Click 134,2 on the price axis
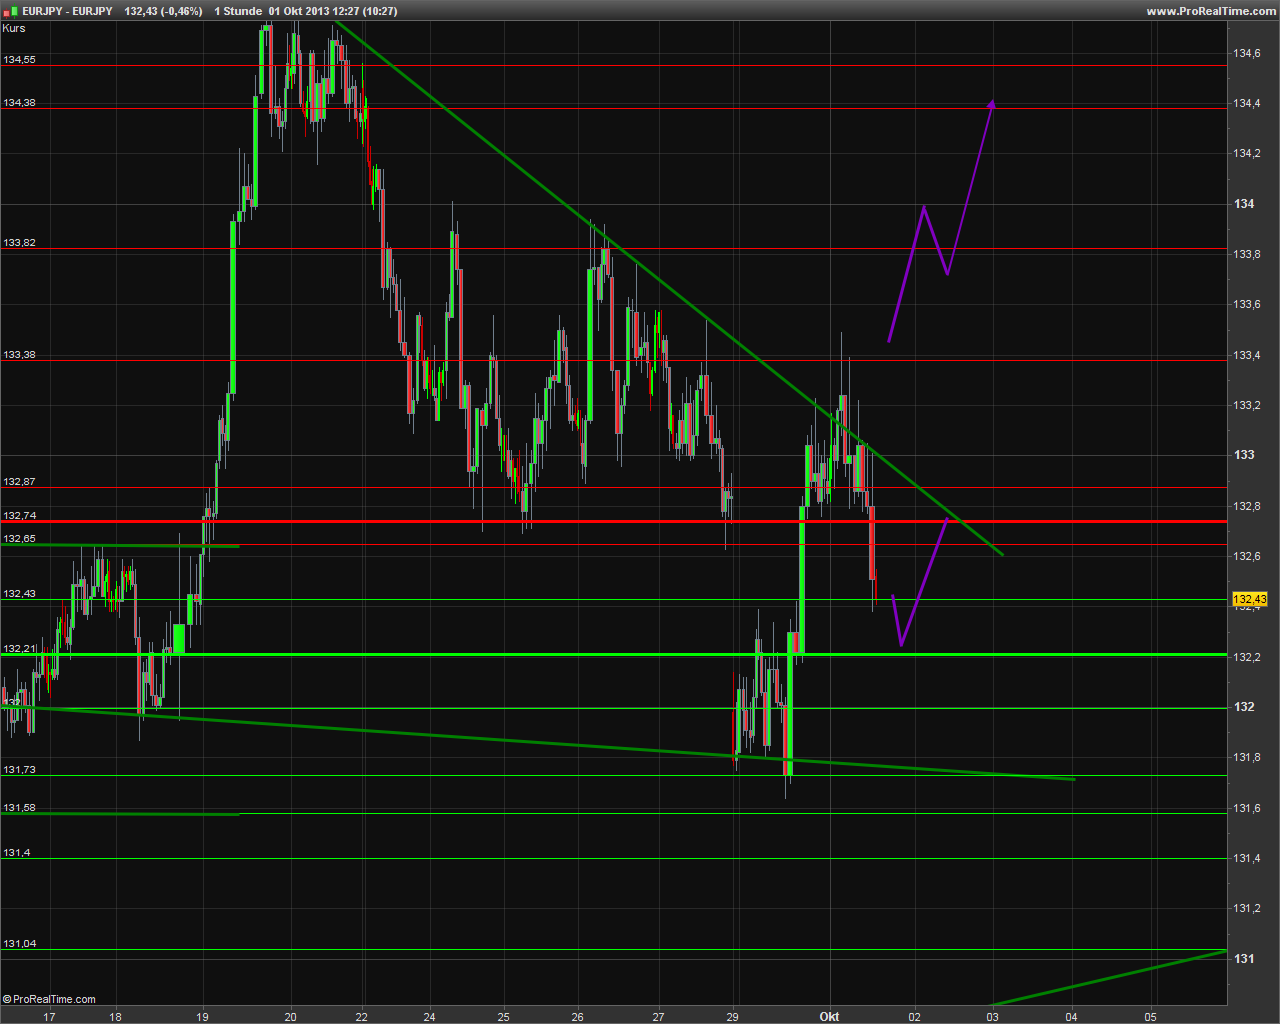Viewport: 1280px width, 1024px height. (x=1247, y=153)
